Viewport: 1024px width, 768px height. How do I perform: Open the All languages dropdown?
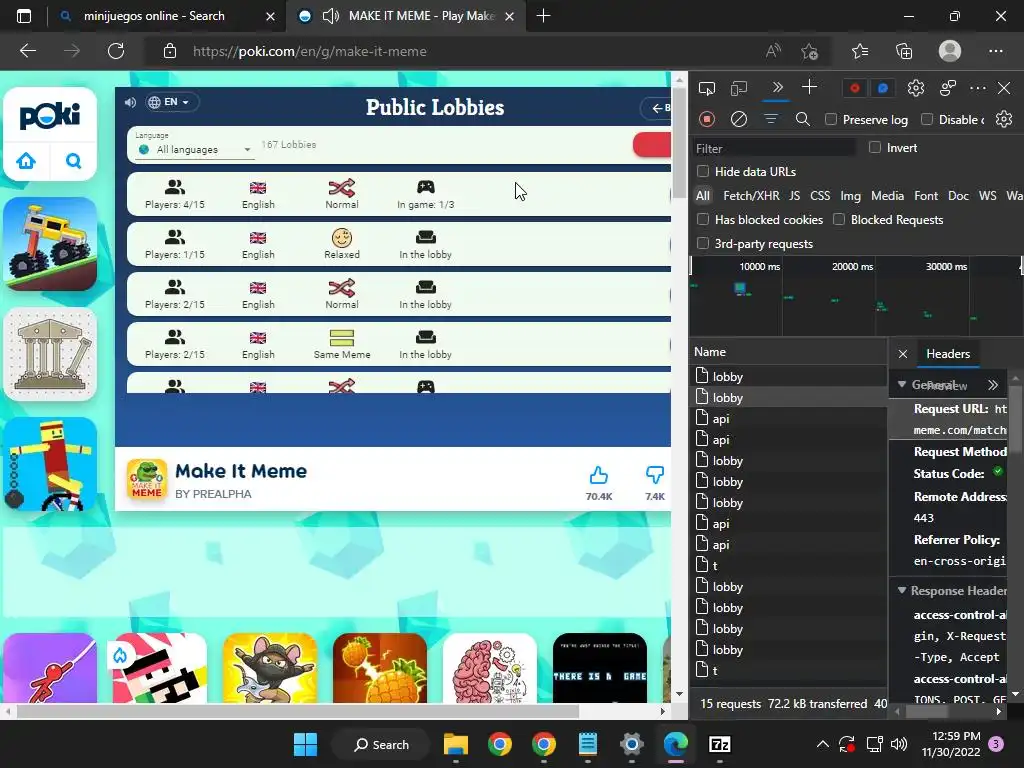point(195,150)
